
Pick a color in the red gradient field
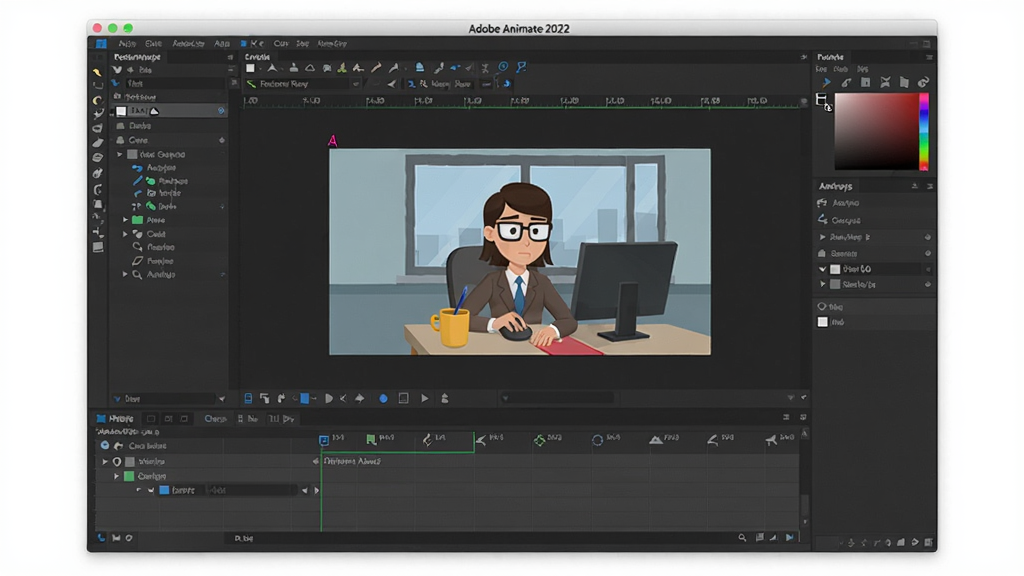coord(876,132)
